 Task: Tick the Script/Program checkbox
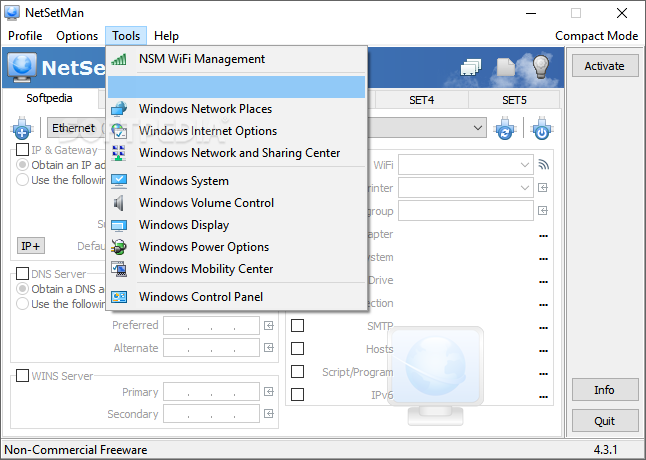[297, 371]
